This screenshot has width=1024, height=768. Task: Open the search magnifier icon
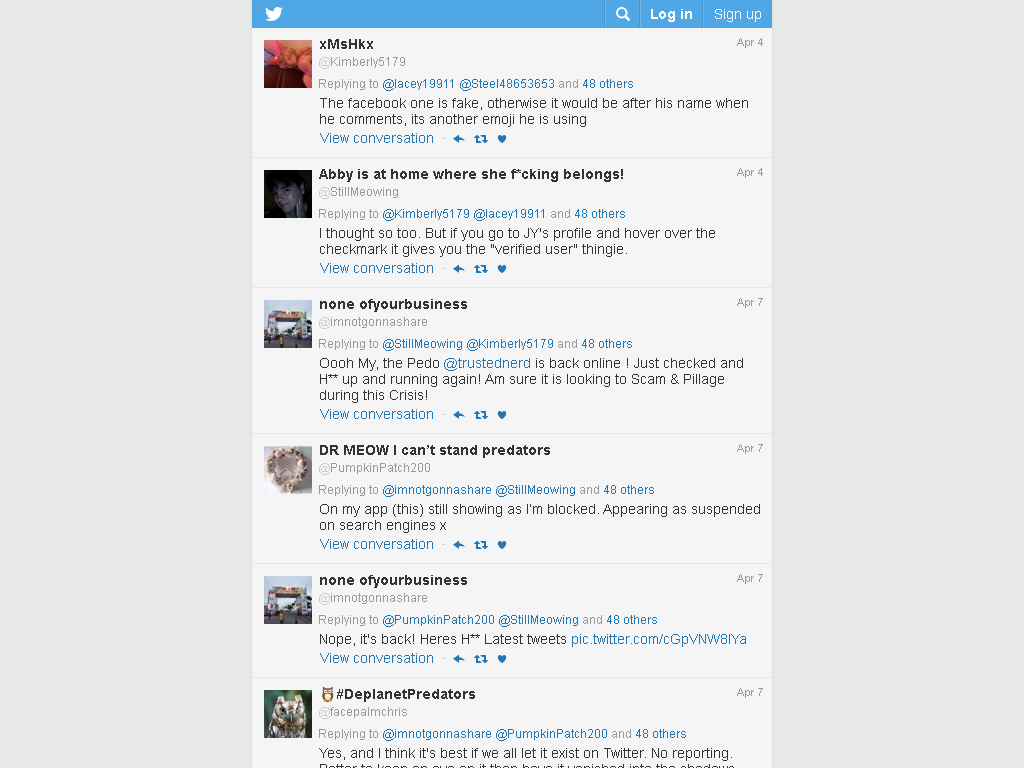coord(622,14)
